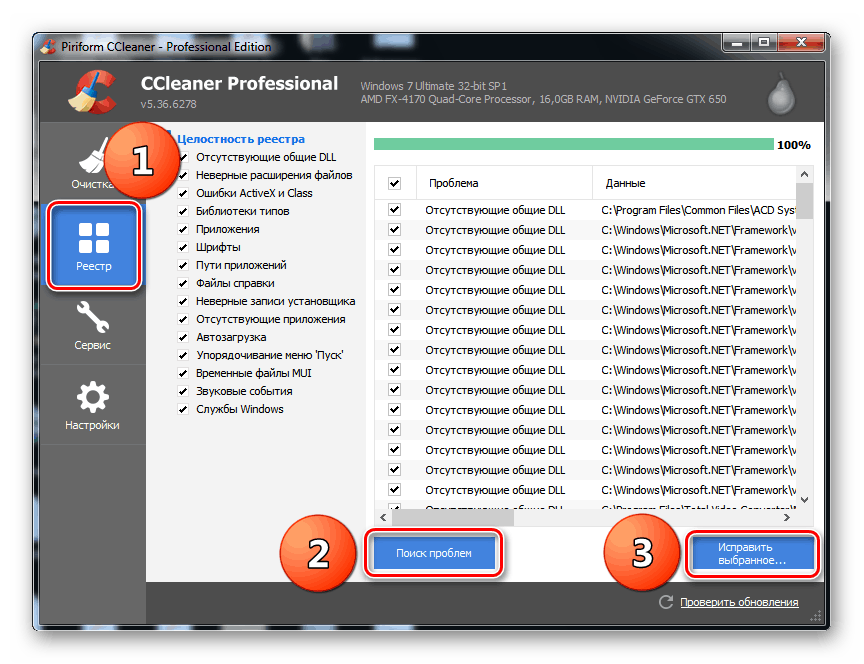Toggle the Звуковые события checkbox
The height and width of the screenshot is (664, 864).
tap(183, 391)
